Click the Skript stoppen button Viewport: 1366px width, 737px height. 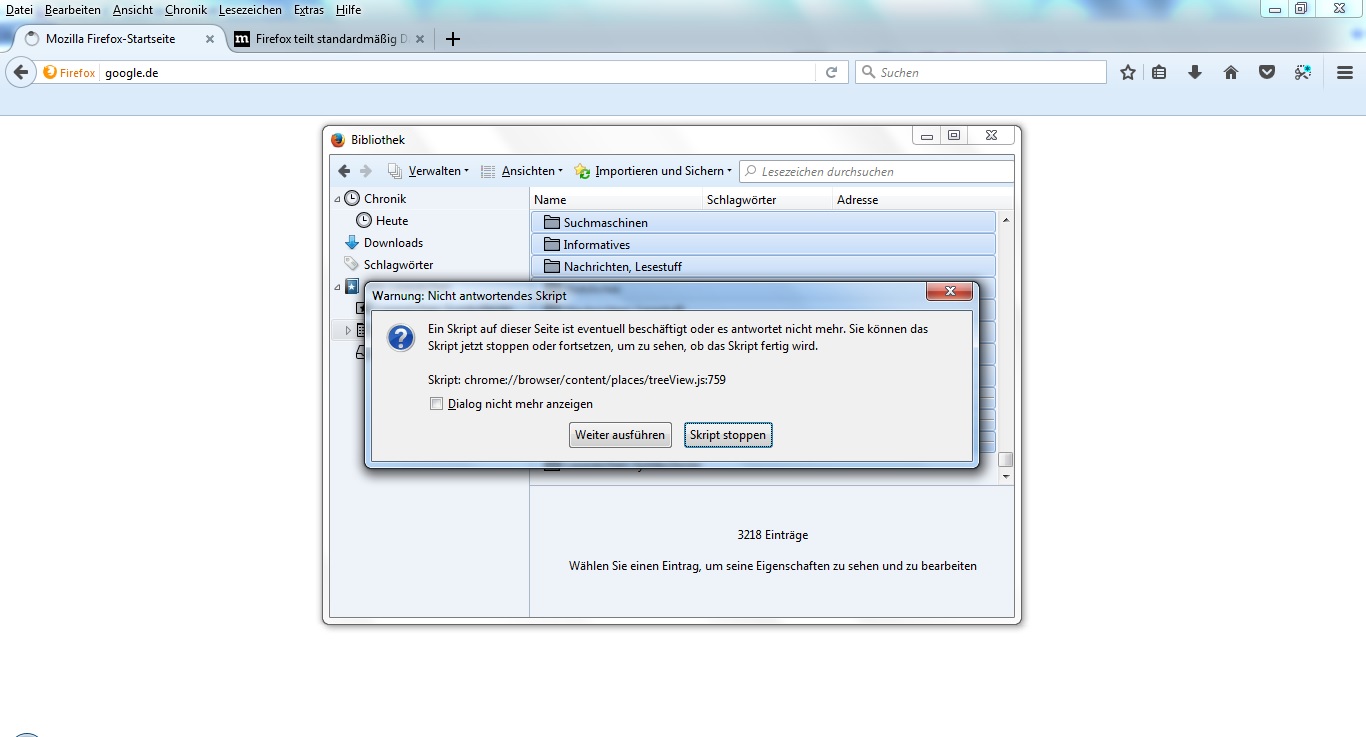728,435
